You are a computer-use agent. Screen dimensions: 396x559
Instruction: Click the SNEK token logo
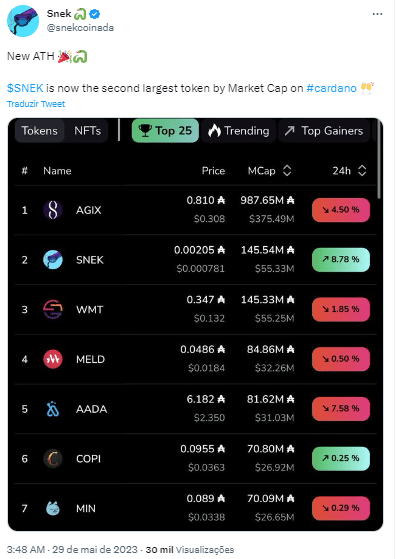tap(53, 260)
